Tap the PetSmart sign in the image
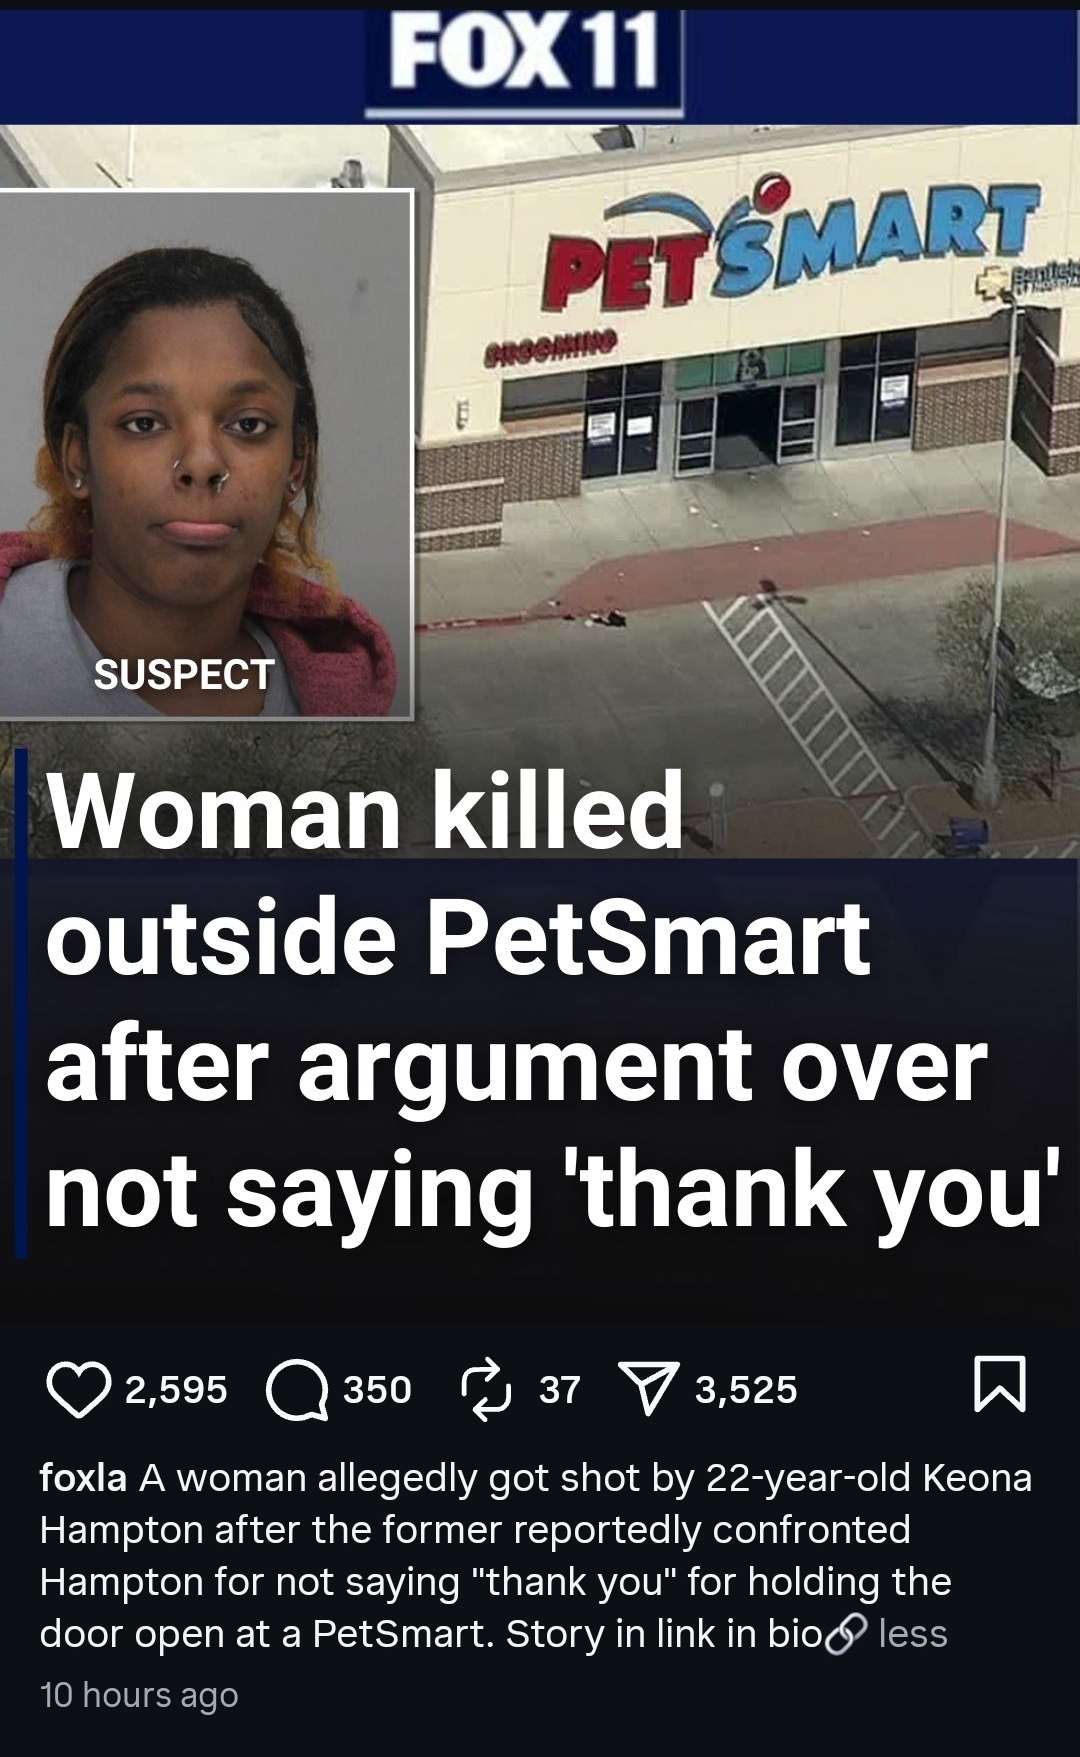Screen dimensions: 1080x1757 pos(789,240)
